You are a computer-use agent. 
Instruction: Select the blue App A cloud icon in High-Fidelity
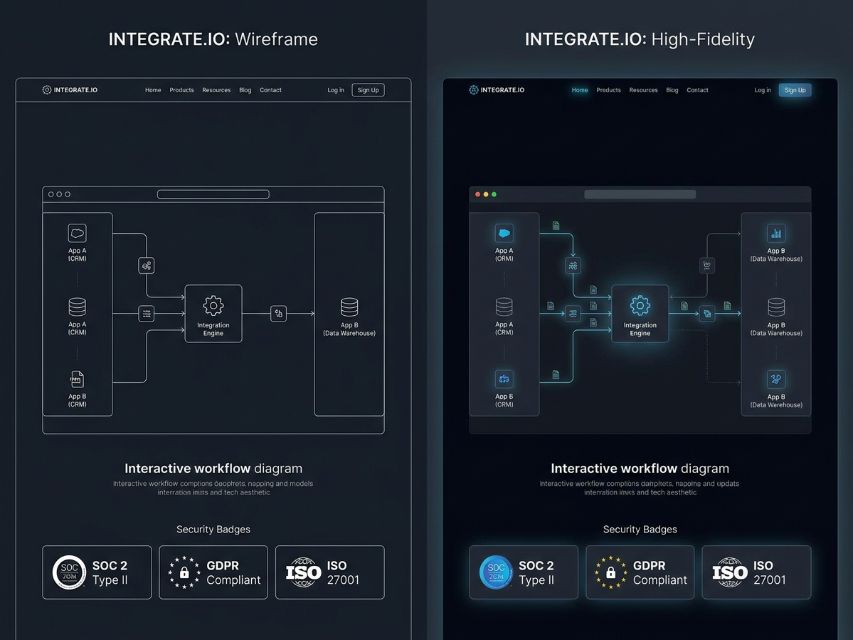[504, 233]
